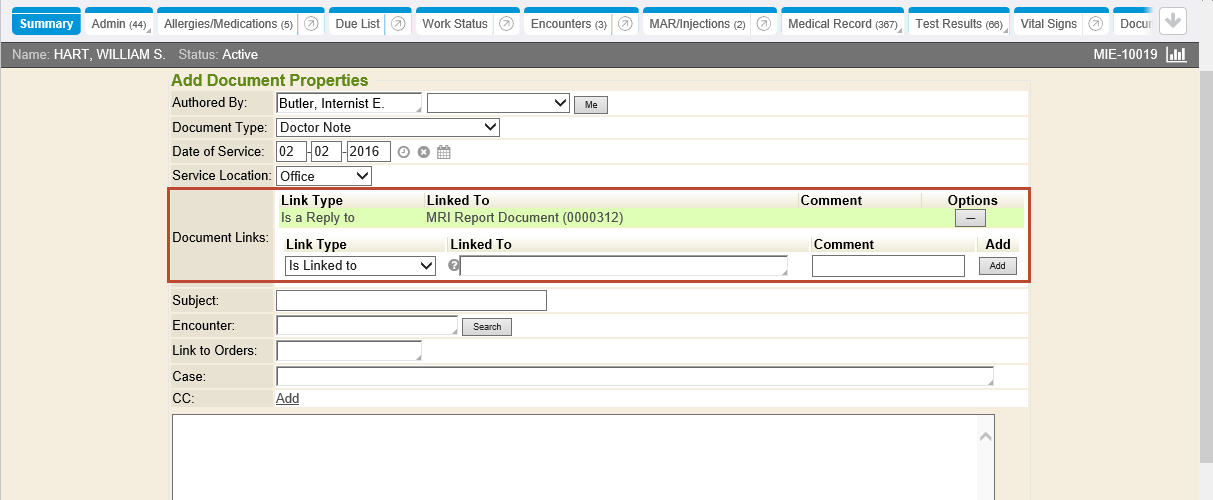Viewport: 1213px width, 500px height.
Task: Click the Search button beside Encounter
Action: pyautogui.click(x=487, y=327)
